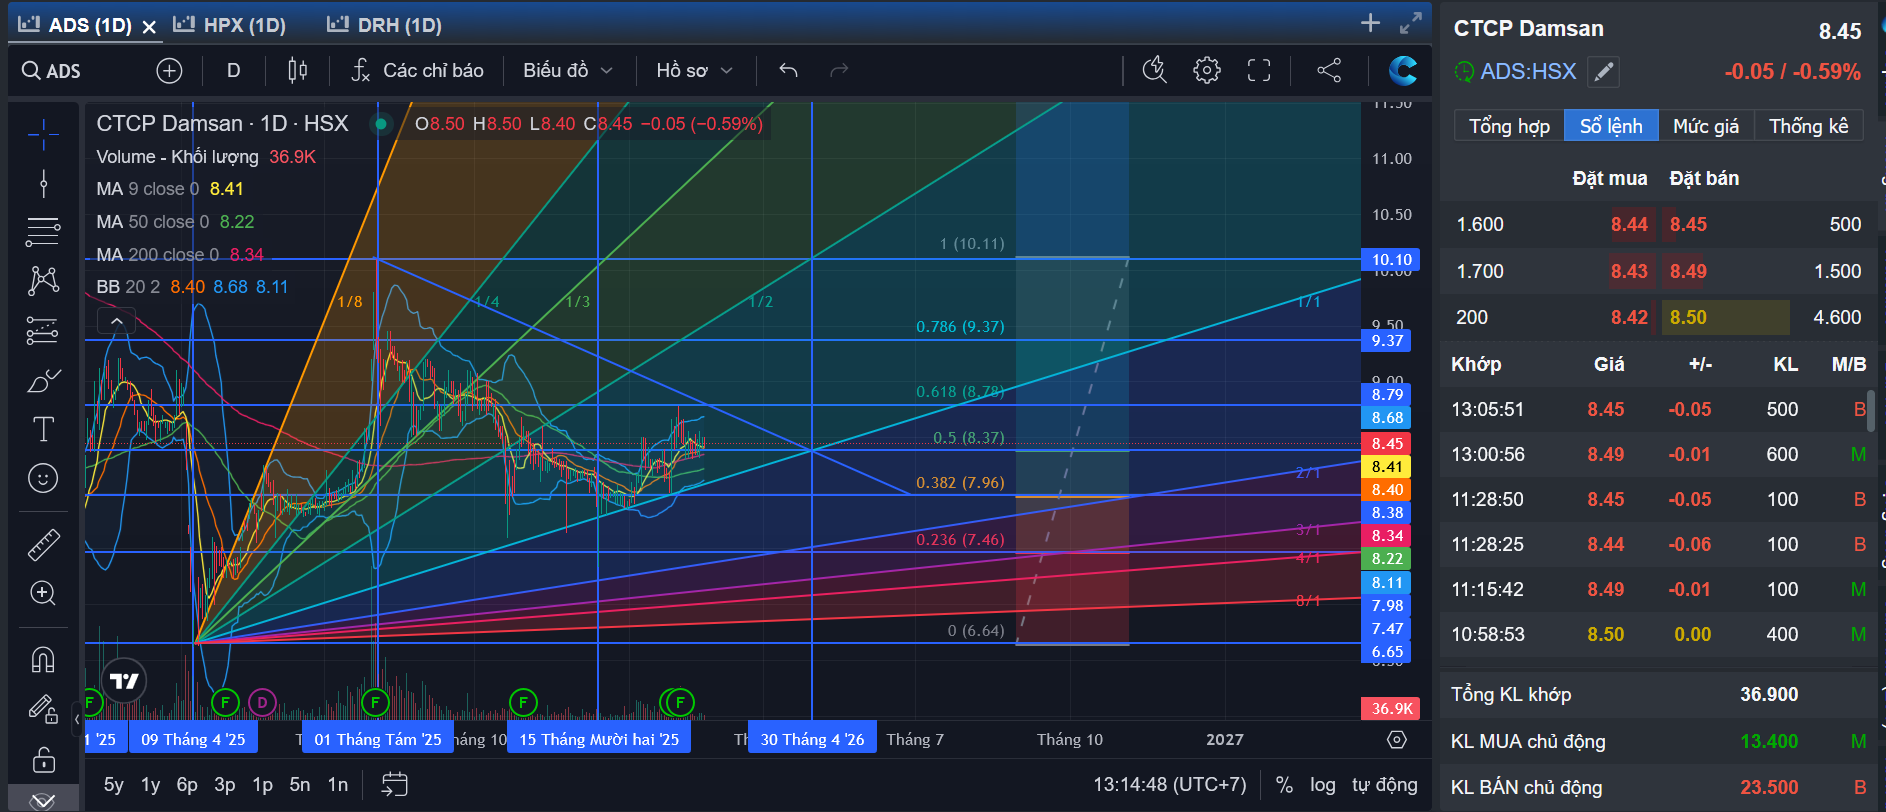The height and width of the screenshot is (812, 1886).
Task: Click the undo arrow in the toolbar
Action: coord(788,70)
